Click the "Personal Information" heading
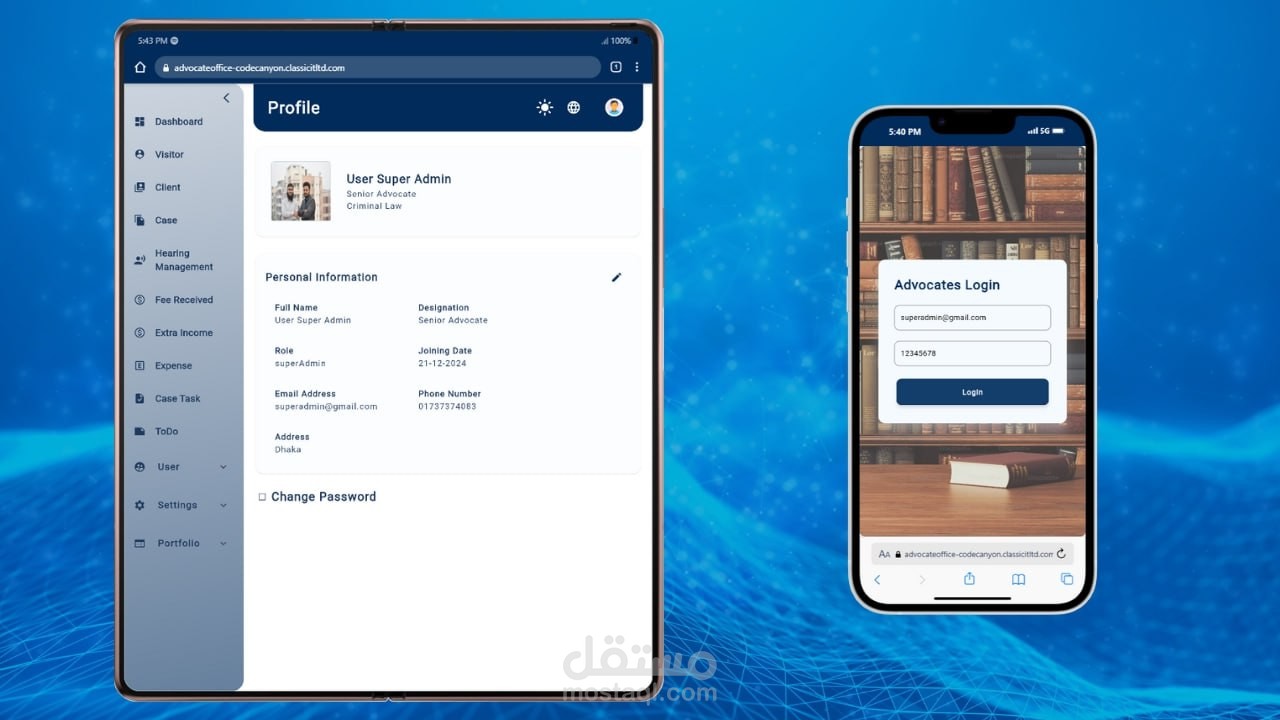The width and height of the screenshot is (1280, 720). [321, 277]
